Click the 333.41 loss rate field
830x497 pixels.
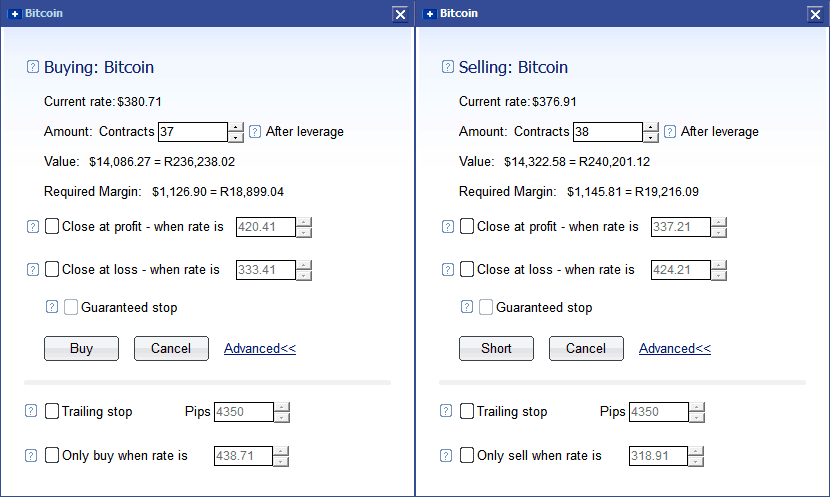(266, 270)
